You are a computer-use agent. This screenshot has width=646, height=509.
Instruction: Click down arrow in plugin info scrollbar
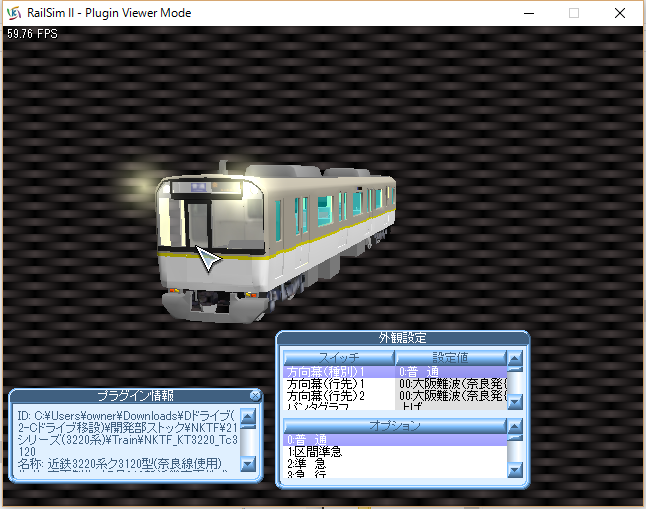pyautogui.click(x=248, y=464)
